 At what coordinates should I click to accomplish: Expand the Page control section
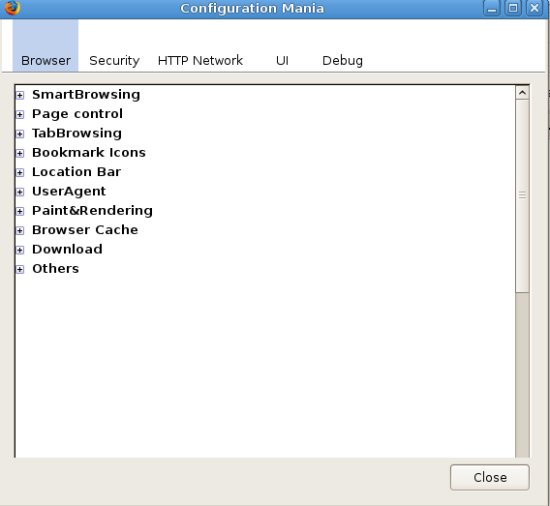click(20, 114)
